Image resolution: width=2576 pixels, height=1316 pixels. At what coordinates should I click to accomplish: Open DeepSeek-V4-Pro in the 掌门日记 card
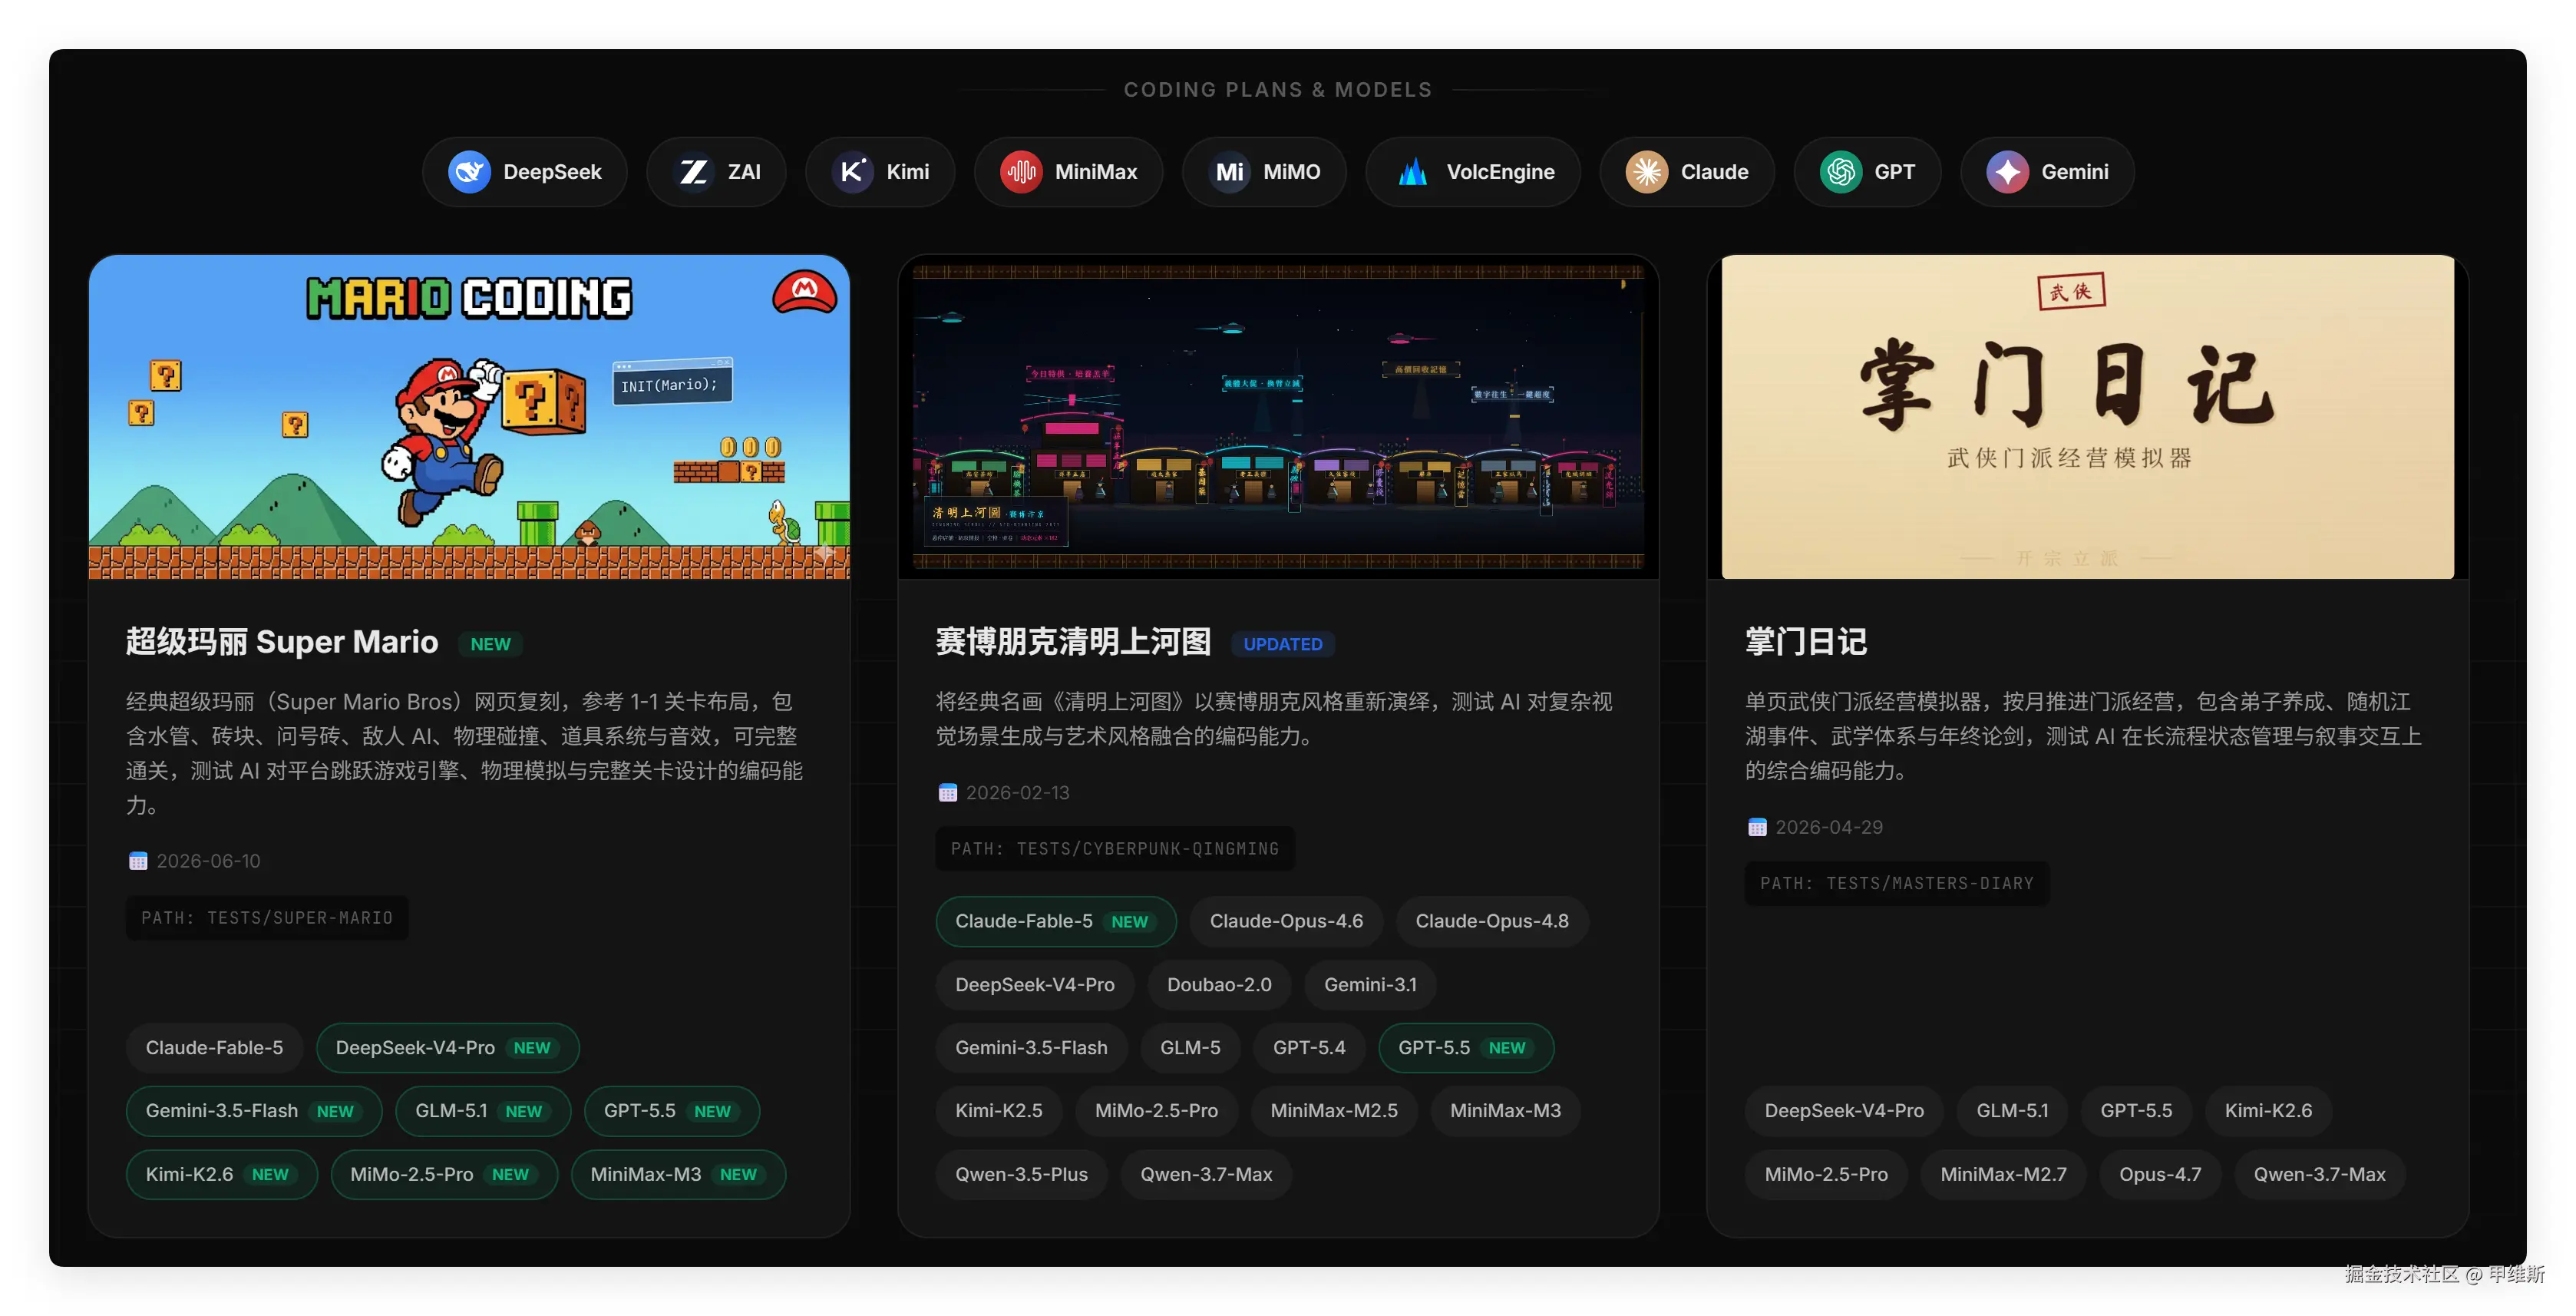point(1844,1111)
